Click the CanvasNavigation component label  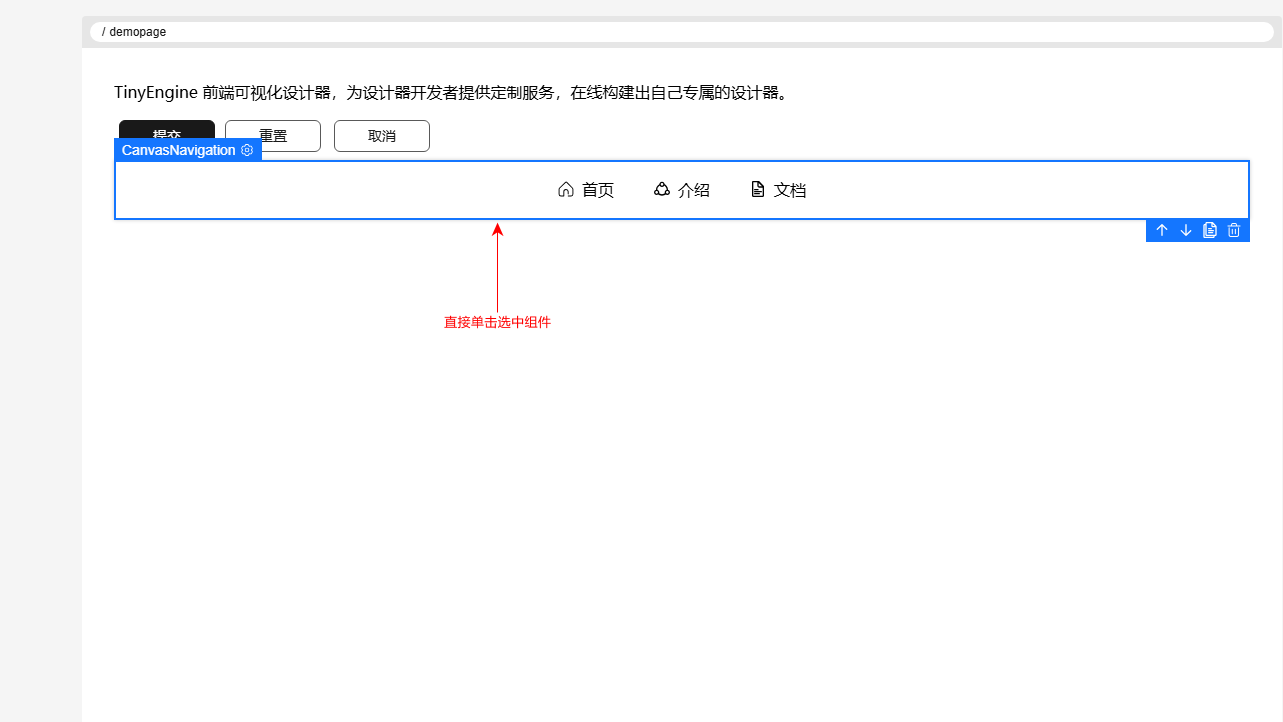(x=178, y=150)
